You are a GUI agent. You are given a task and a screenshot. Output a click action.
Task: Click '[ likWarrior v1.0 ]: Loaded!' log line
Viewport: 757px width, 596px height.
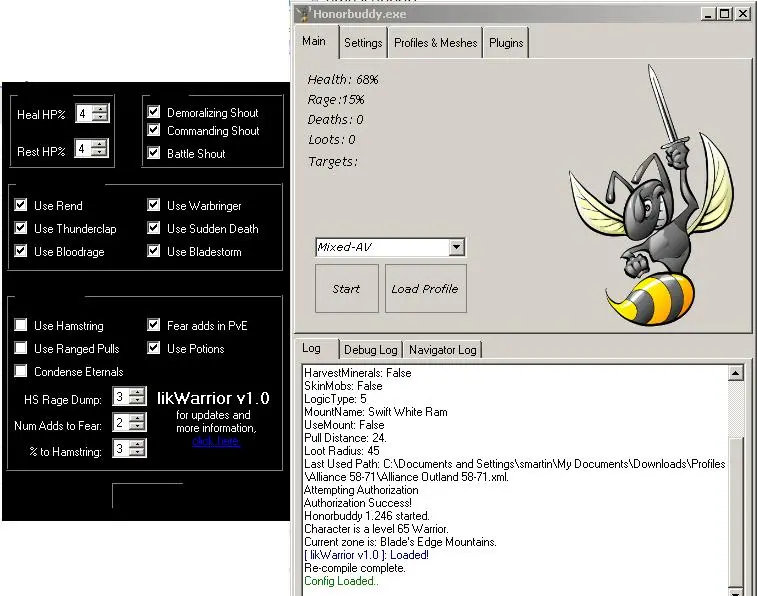point(366,555)
